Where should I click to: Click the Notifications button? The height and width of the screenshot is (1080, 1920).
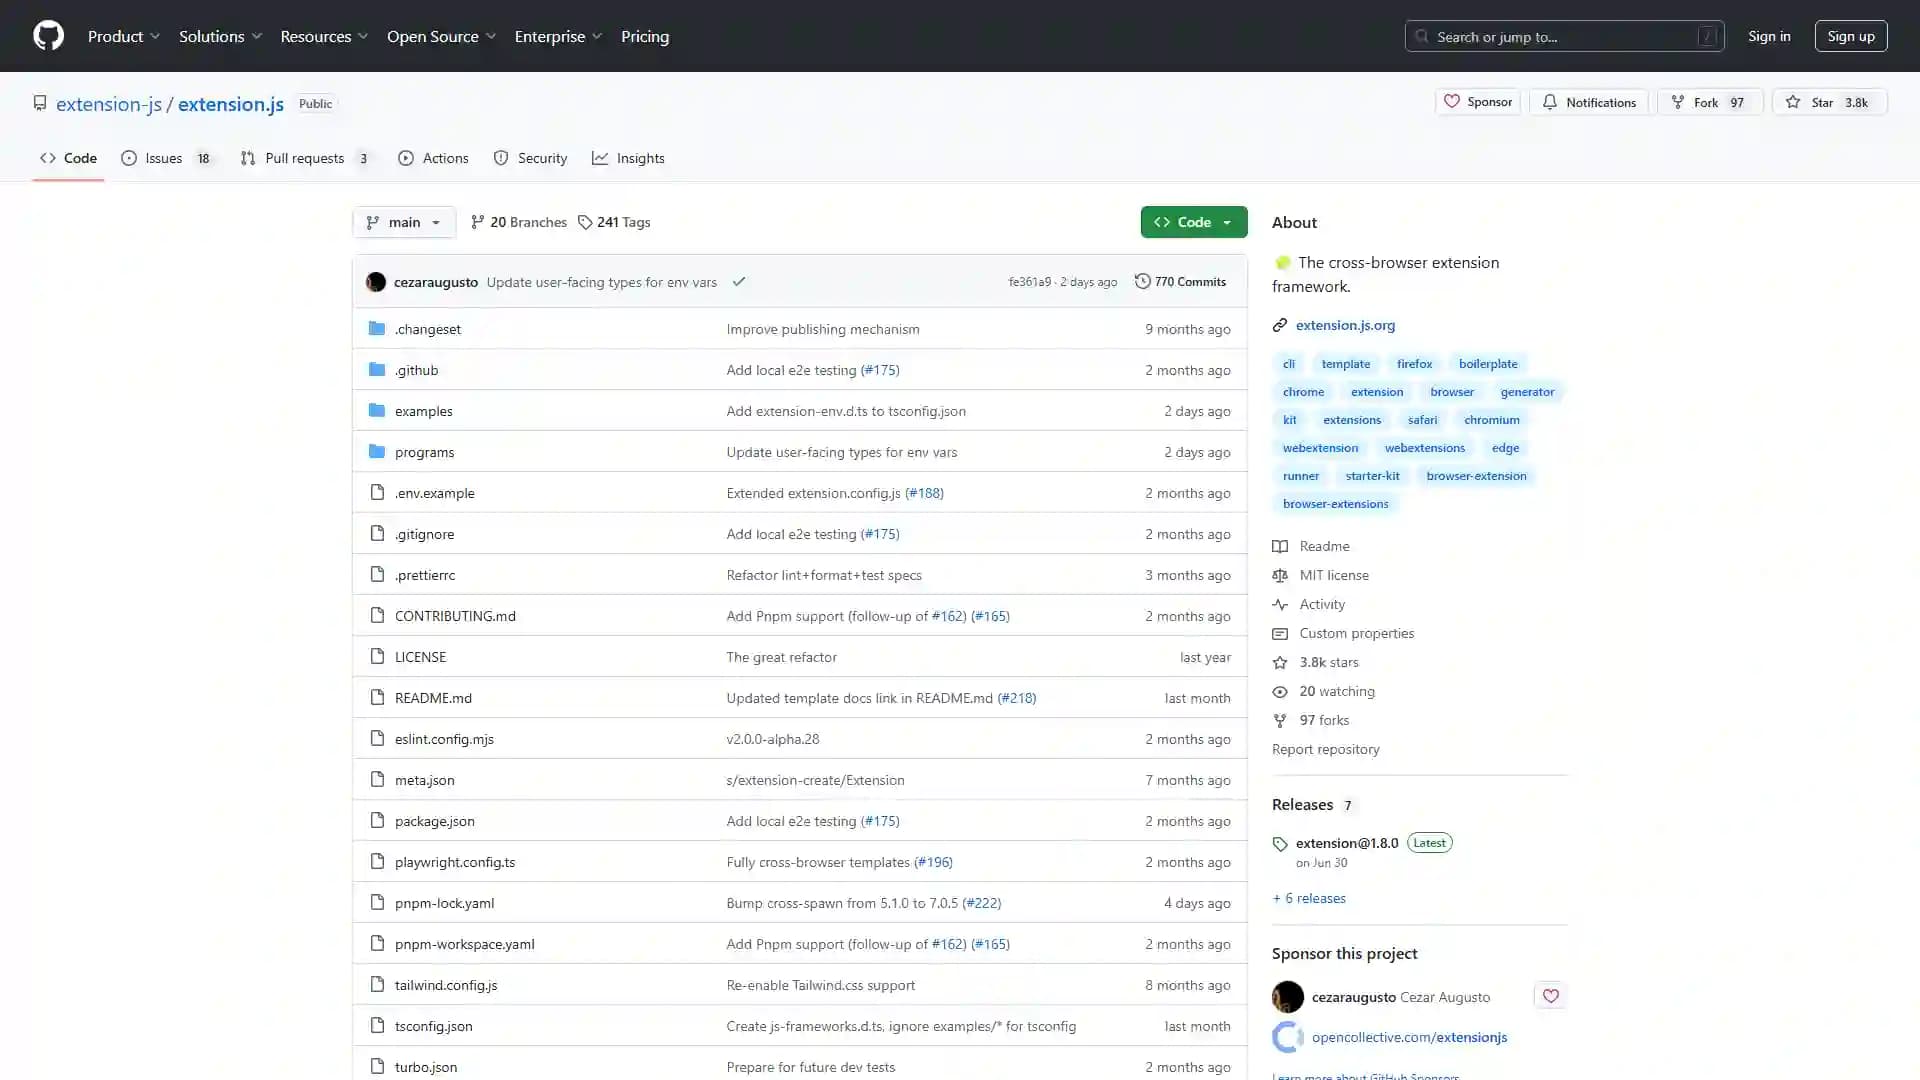[1589, 102]
